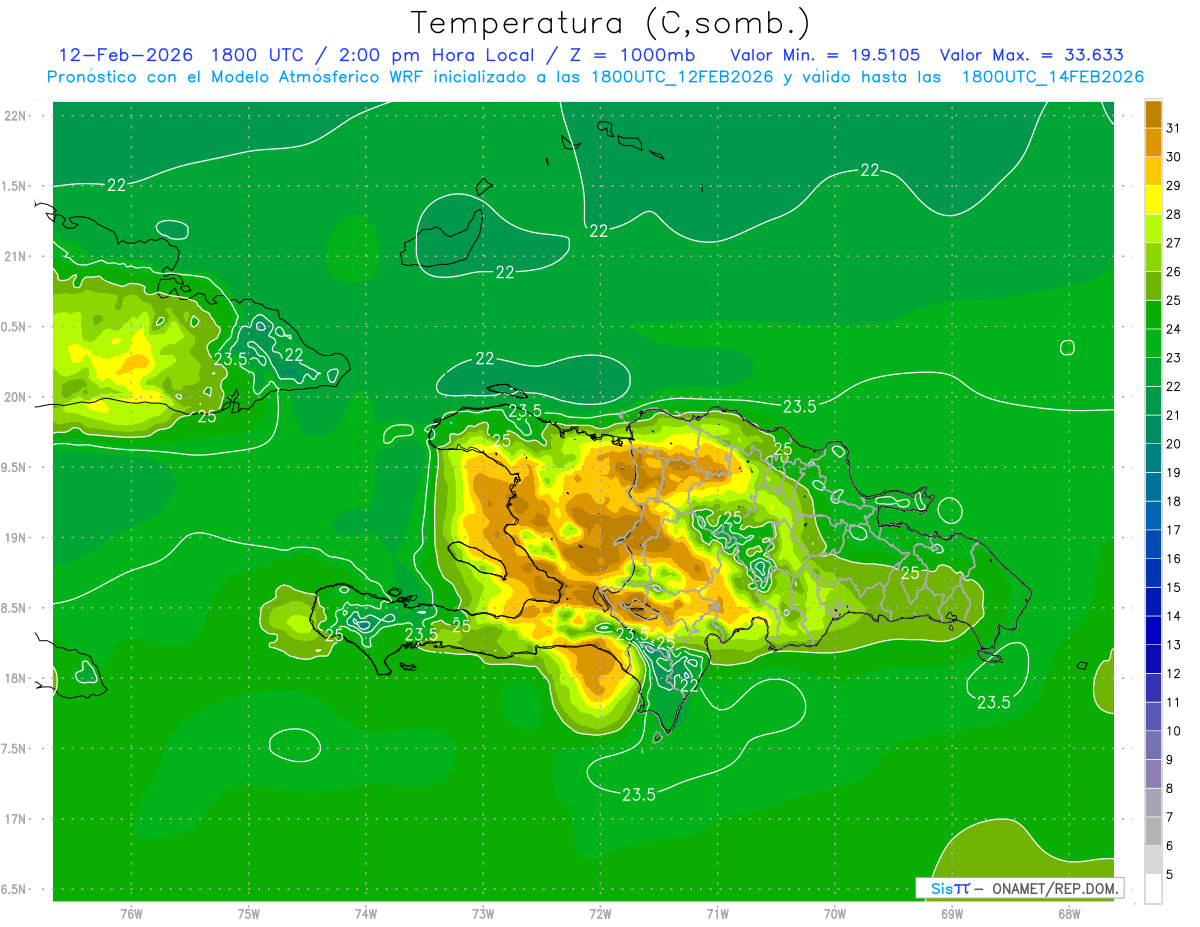Screen dimensions: 1200x927
Task: Select 'Valor Max. = 33.633' text
Action: [1032, 55]
